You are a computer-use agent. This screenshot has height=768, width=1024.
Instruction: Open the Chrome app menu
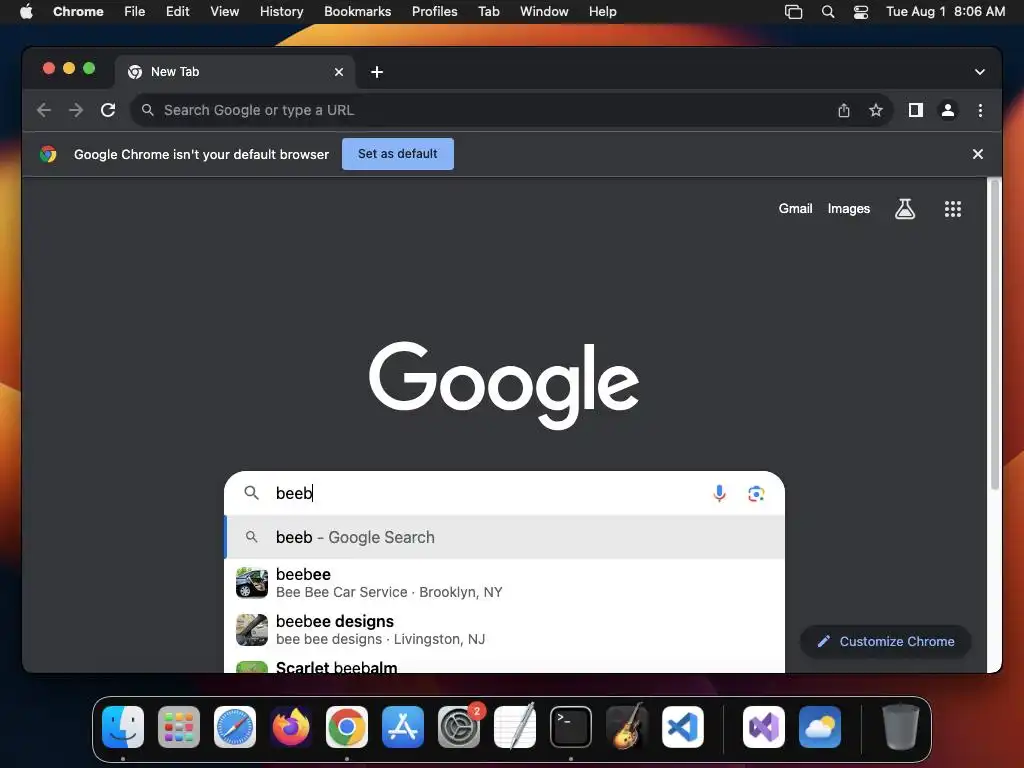pos(78,12)
